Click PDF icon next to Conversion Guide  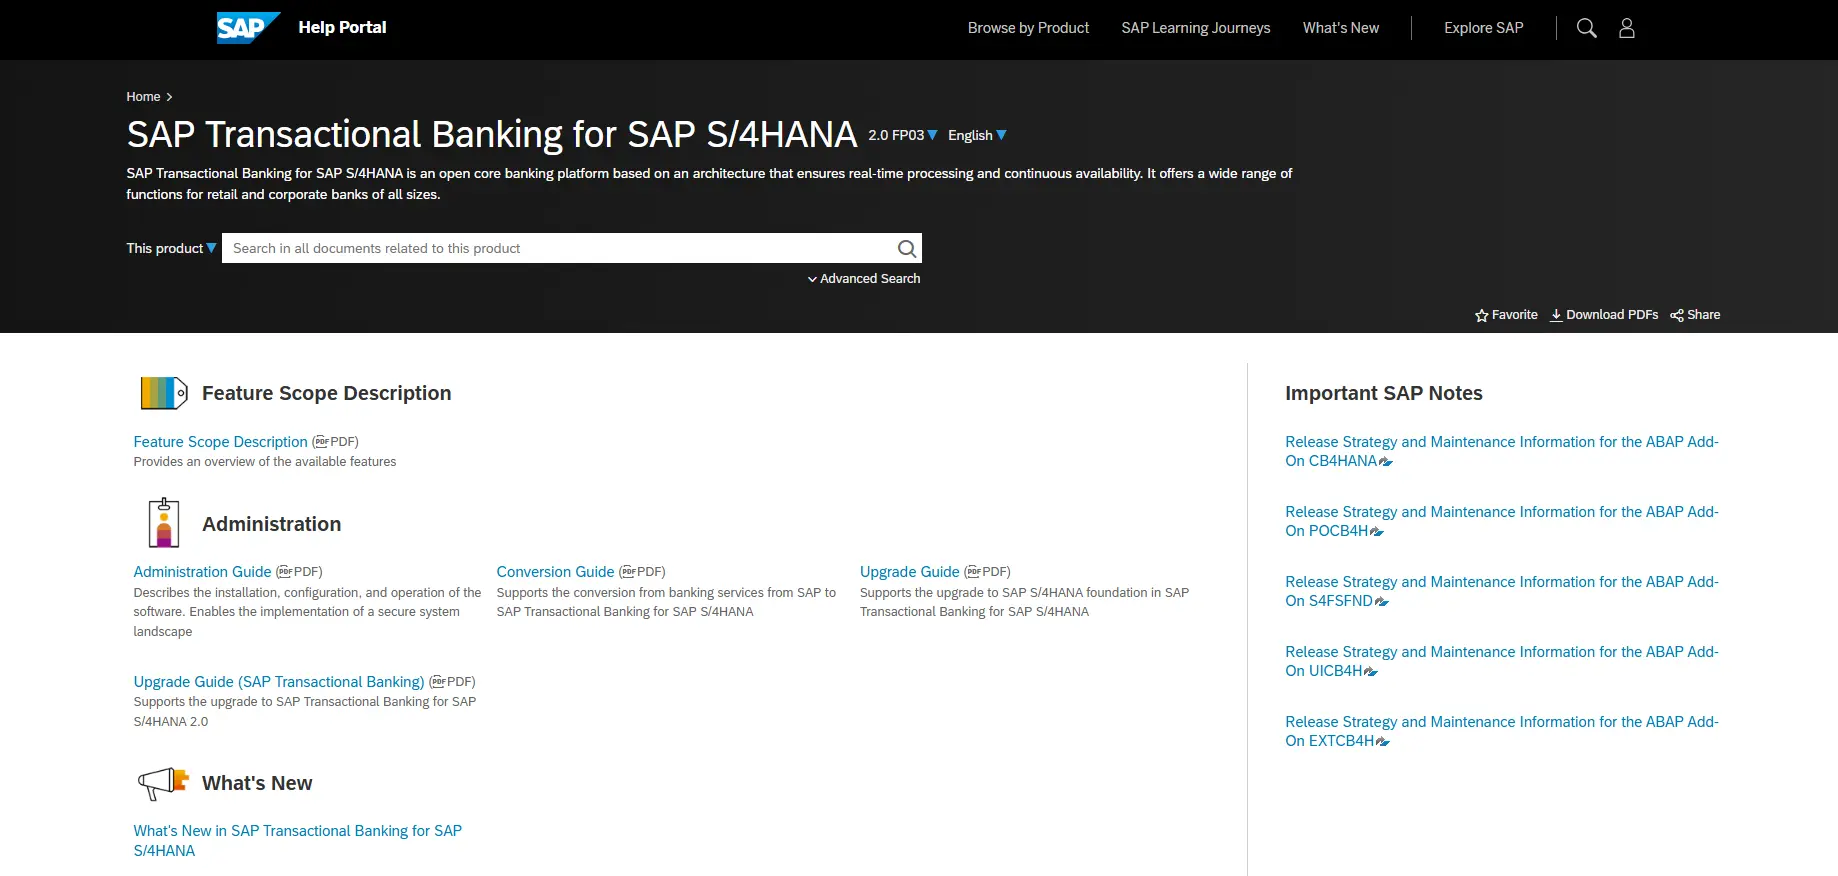(x=628, y=572)
